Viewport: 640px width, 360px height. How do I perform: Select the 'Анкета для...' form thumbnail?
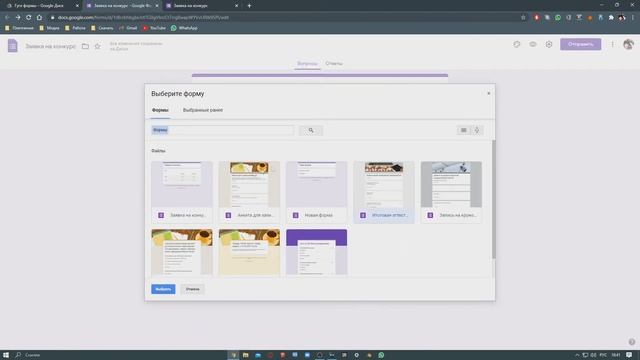point(249,192)
